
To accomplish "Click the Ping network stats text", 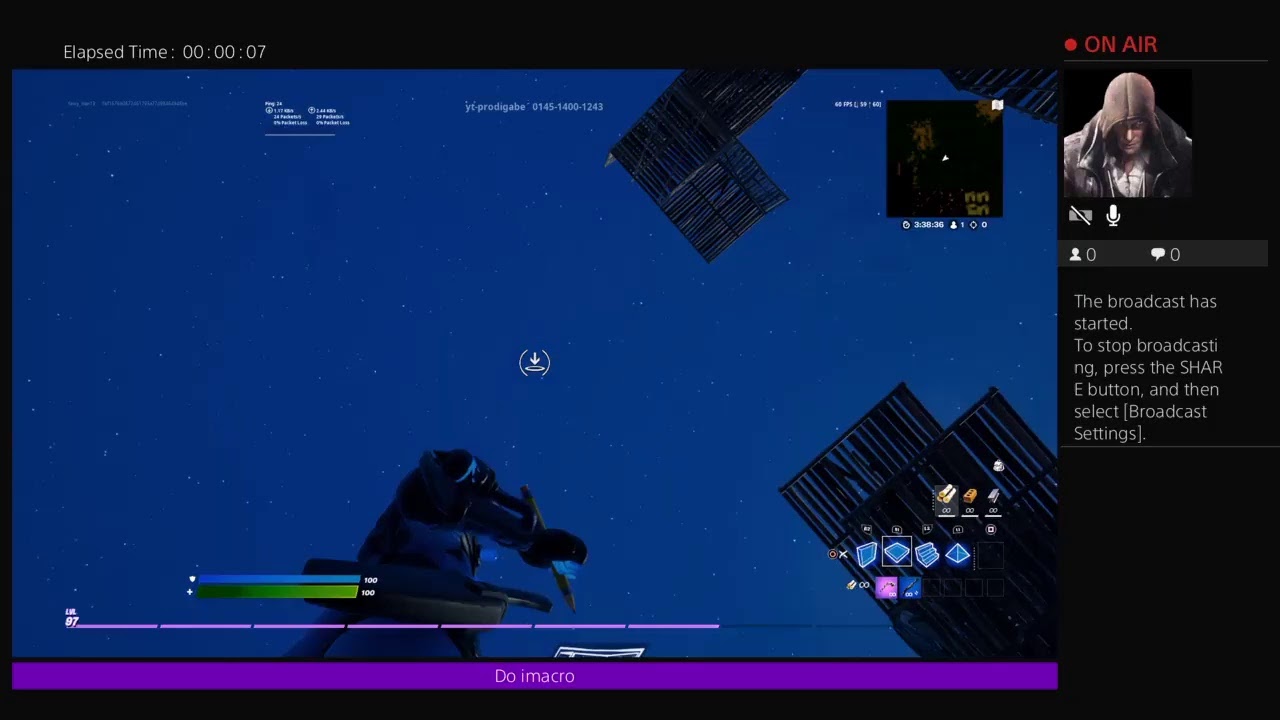I will pos(308,114).
